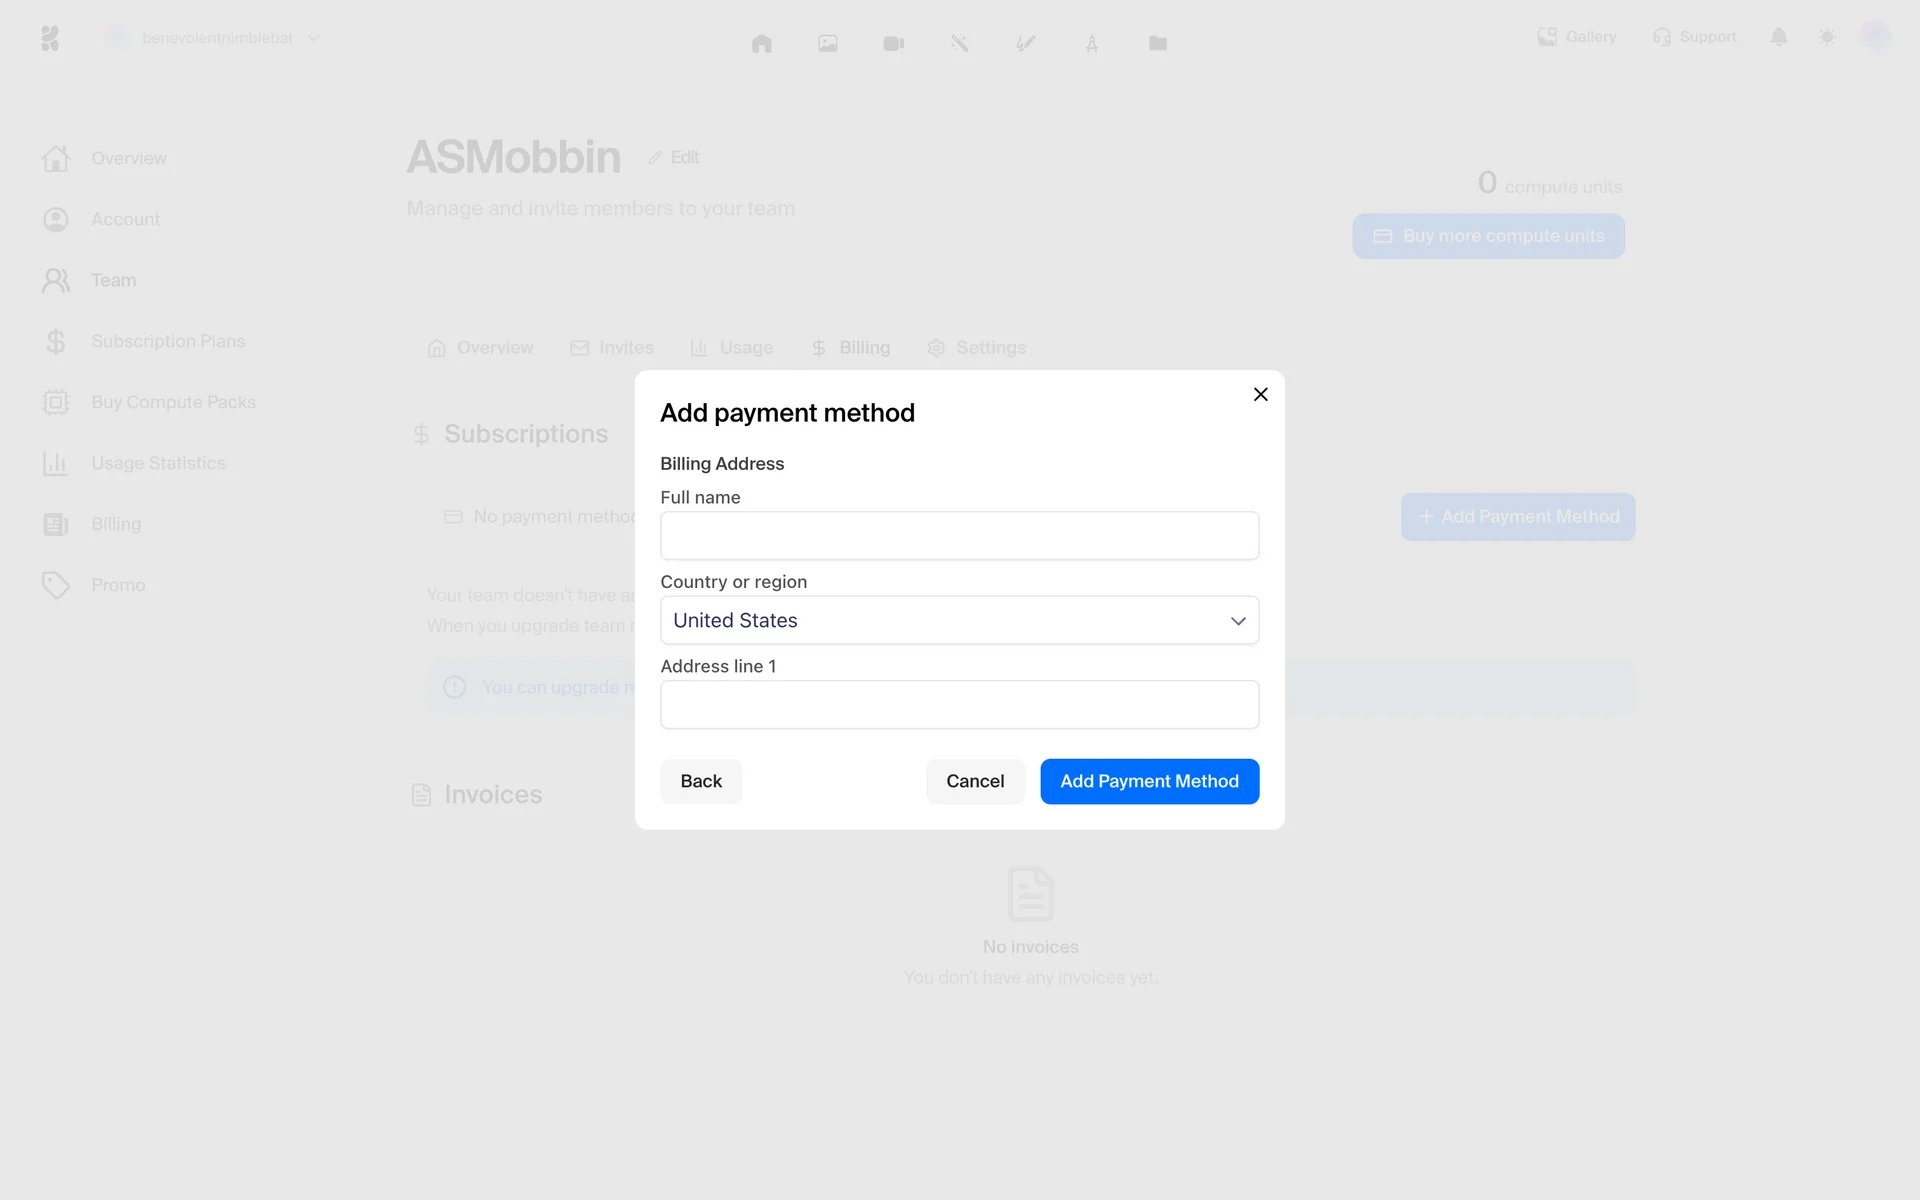This screenshot has height=1200, width=1920.
Task: Go Back in the payment dialog
Action: click(700, 781)
